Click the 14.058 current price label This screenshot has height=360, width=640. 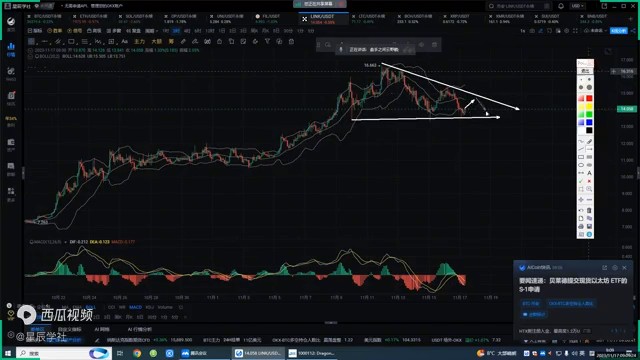[x=626, y=109]
